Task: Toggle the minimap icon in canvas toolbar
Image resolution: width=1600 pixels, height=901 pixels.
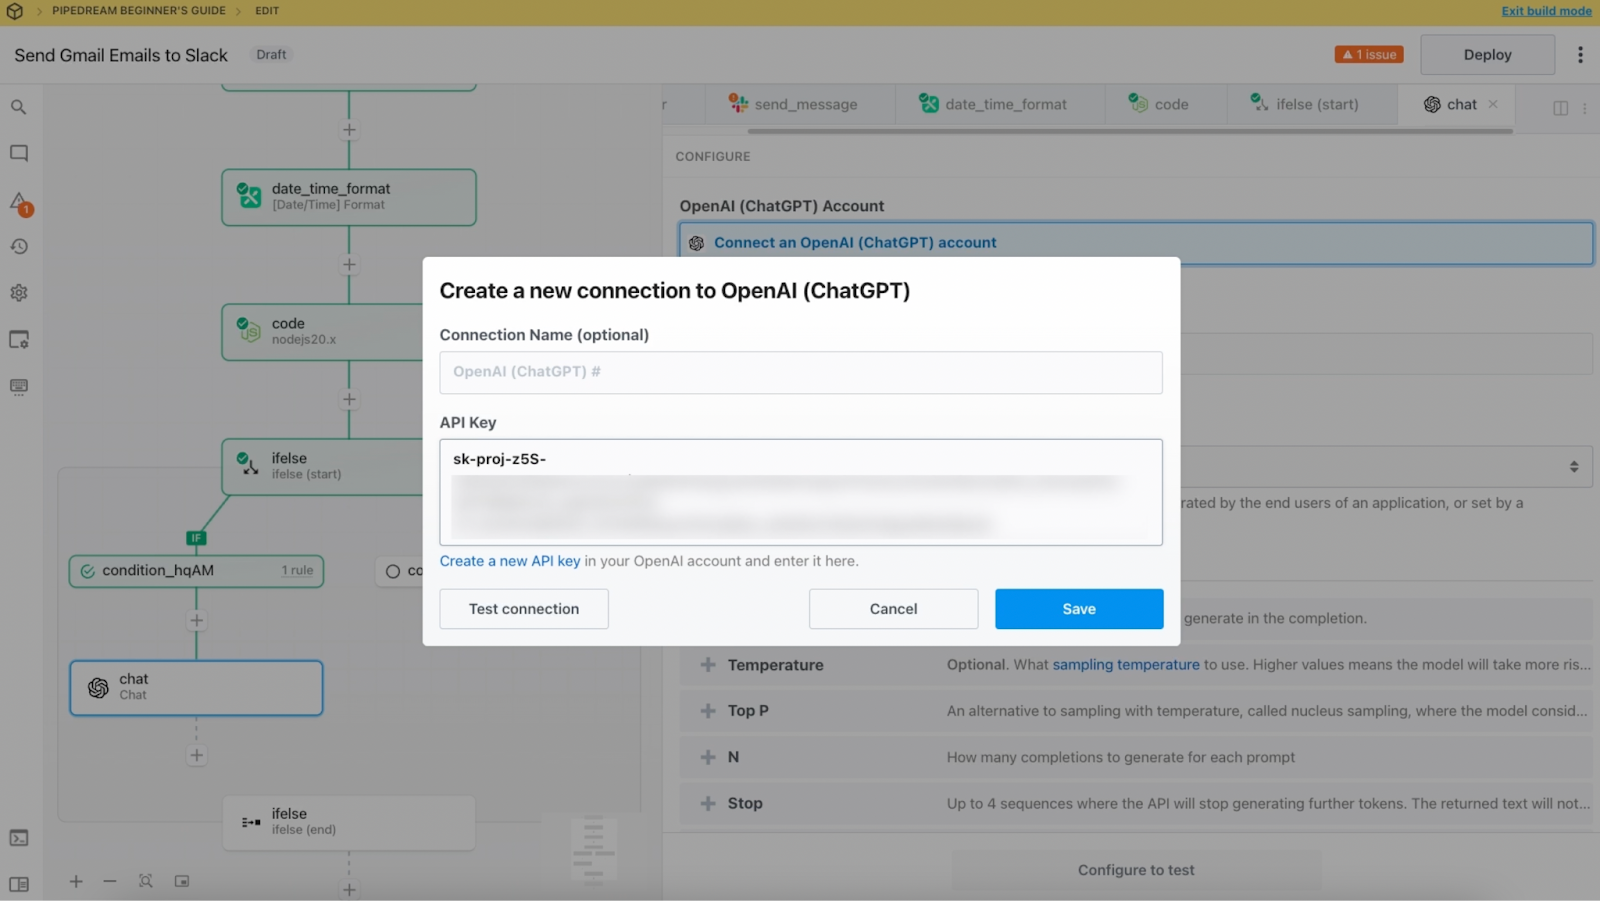Action: pyautogui.click(x=182, y=881)
